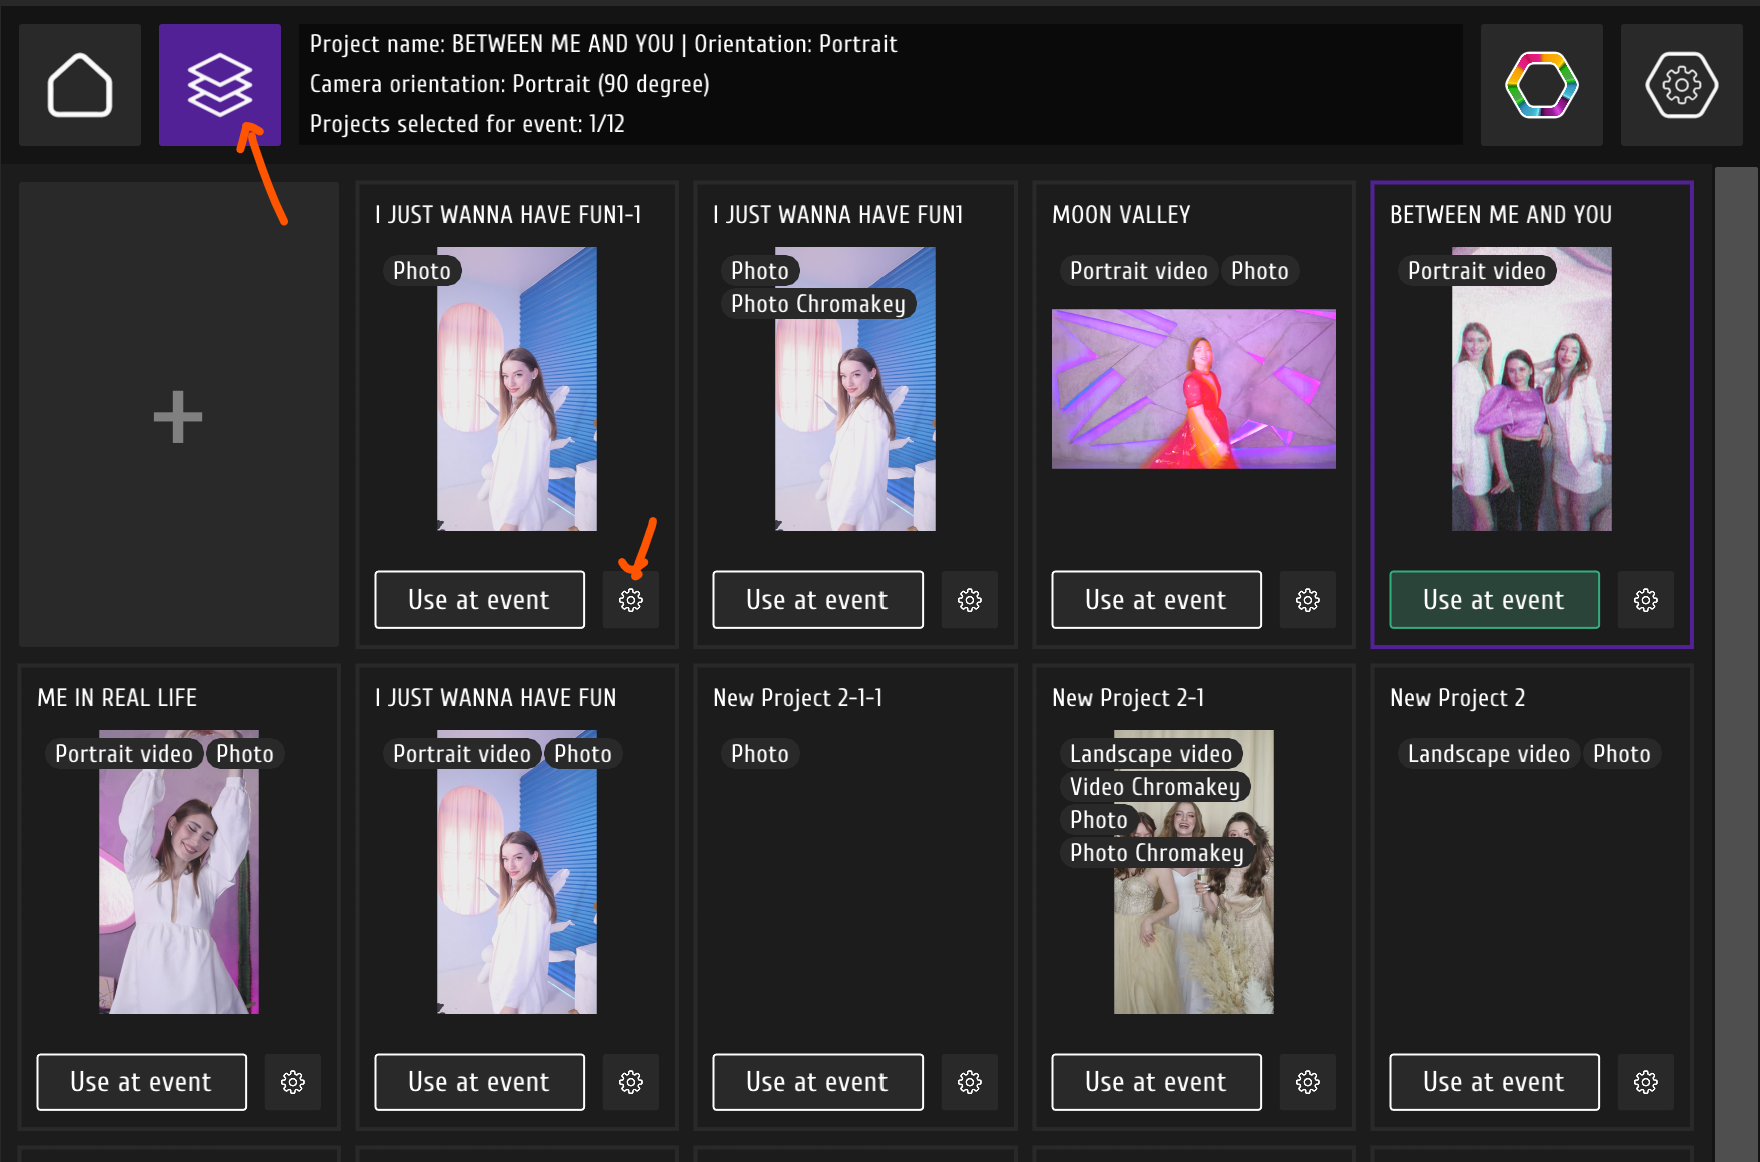Toggle green Use at event for BETWEEN ME AND YOU
The height and width of the screenshot is (1162, 1760).
click(1495, 600)
